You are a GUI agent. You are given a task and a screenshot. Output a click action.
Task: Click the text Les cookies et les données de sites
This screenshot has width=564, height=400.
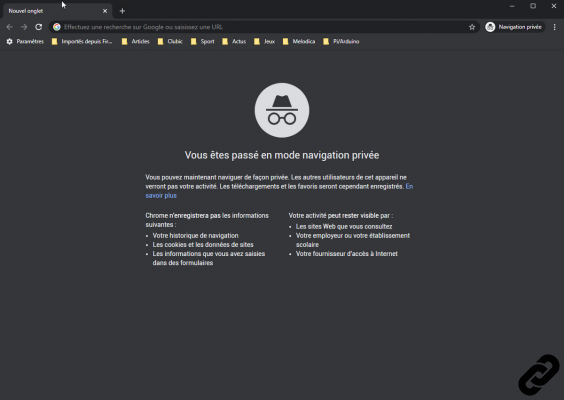coord(203,245)
